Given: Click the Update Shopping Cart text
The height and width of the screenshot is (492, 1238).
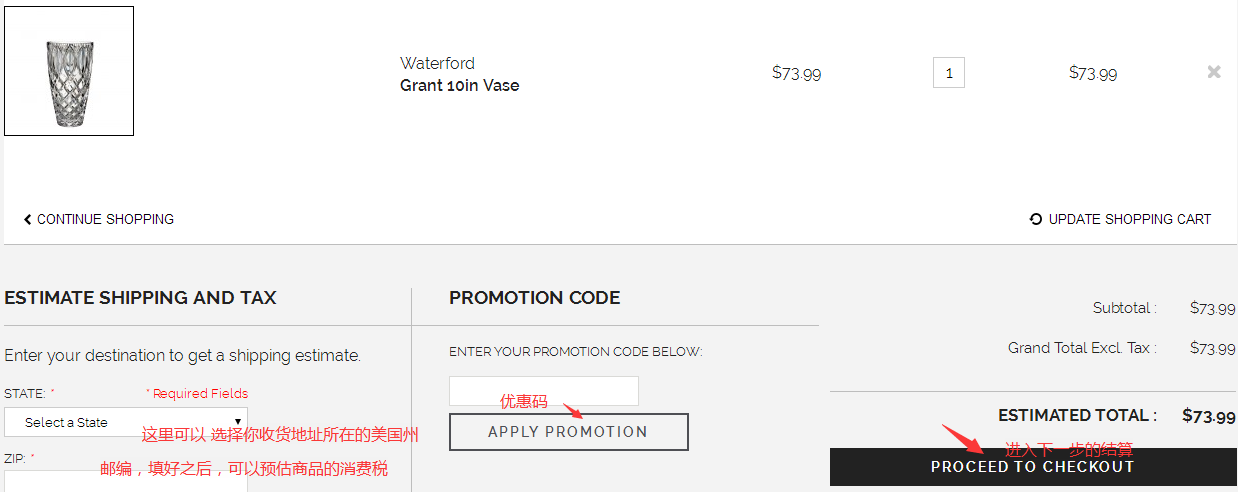Looking at the screenshot, I should pos(1129,219).
